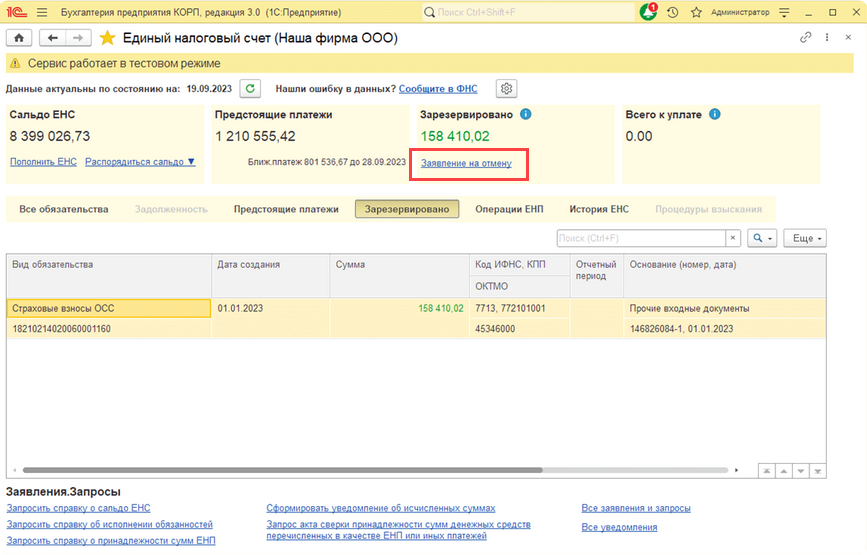Screen dimensions: 867x555
Task: Switch to История ЕНС tab
Action: tap(599, 209)
